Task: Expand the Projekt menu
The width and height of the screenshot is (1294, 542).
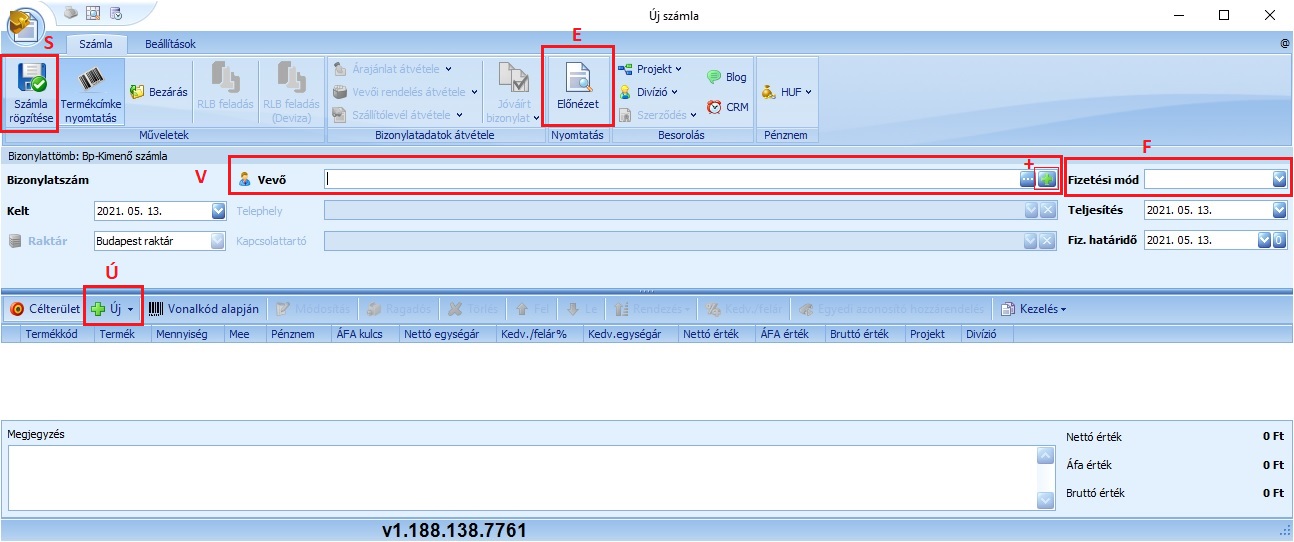Action: pyautogui.click(x=650, y=69)
